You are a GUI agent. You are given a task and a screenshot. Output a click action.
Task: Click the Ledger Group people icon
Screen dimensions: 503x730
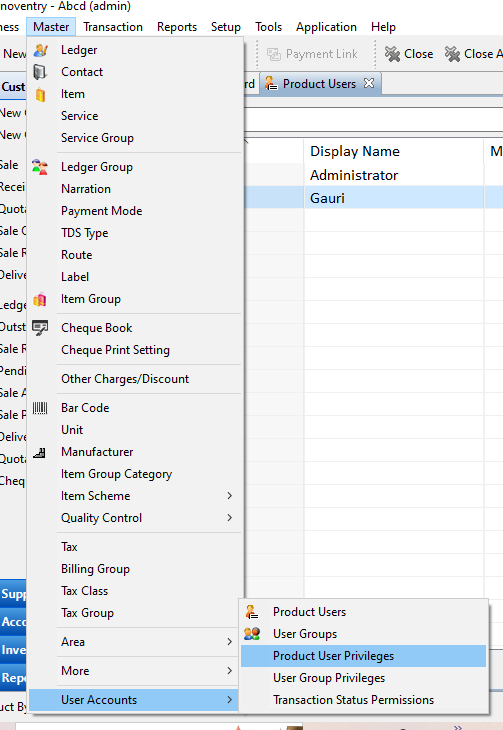click(40, 167)
